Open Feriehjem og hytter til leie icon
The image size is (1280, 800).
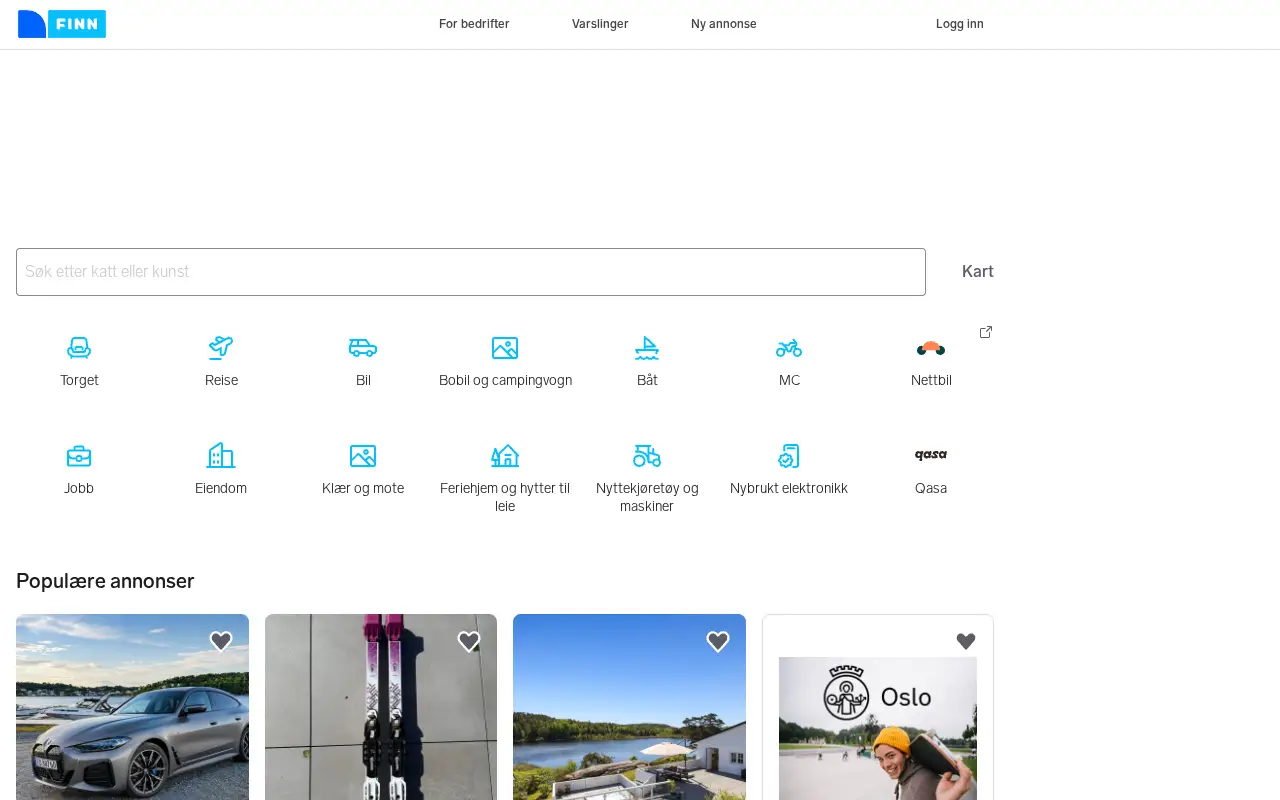coord(505,456)
